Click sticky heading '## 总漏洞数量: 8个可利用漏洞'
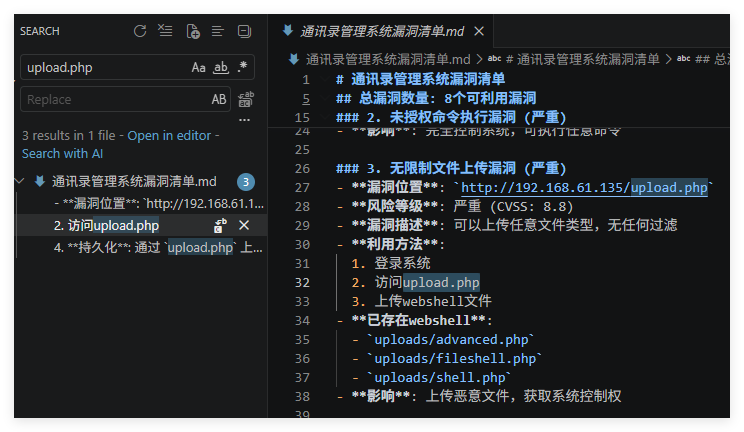Screen dimensions: 744x432 (436, 98)
